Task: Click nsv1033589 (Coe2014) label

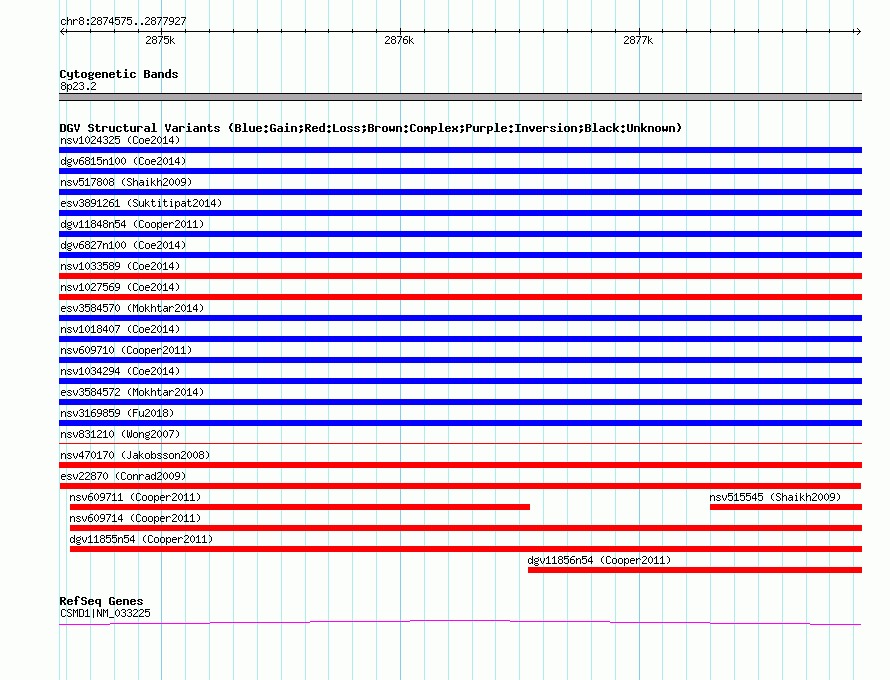Action: coord(120,266)
